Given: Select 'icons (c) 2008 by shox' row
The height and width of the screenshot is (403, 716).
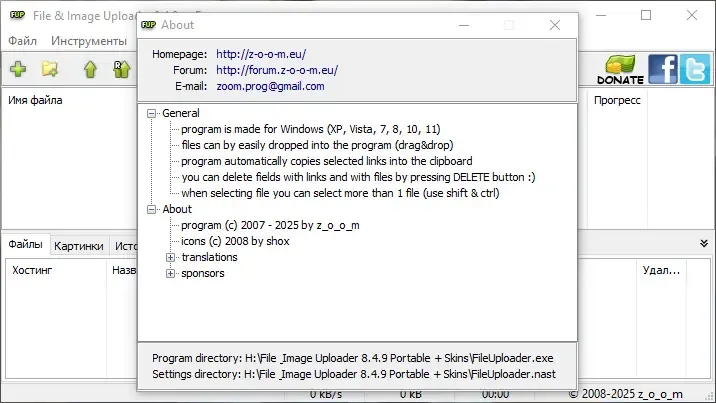Looking at the screenshot, I should [235, 241].
